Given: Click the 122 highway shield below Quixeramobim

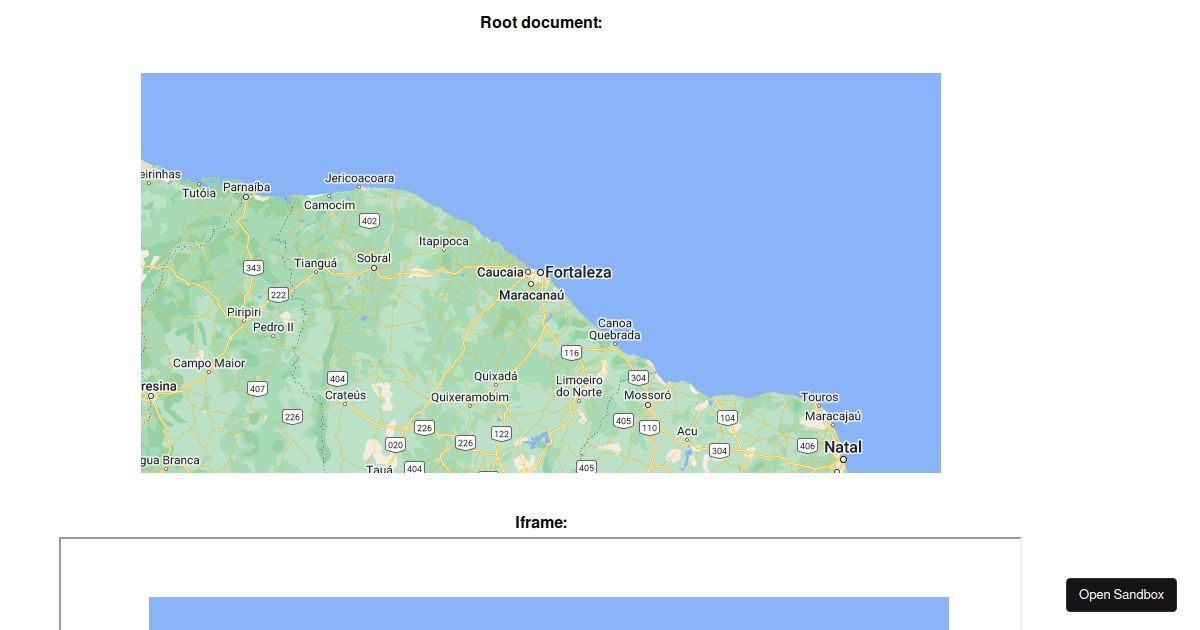Looking at the screenshot, I should (500, 434).
